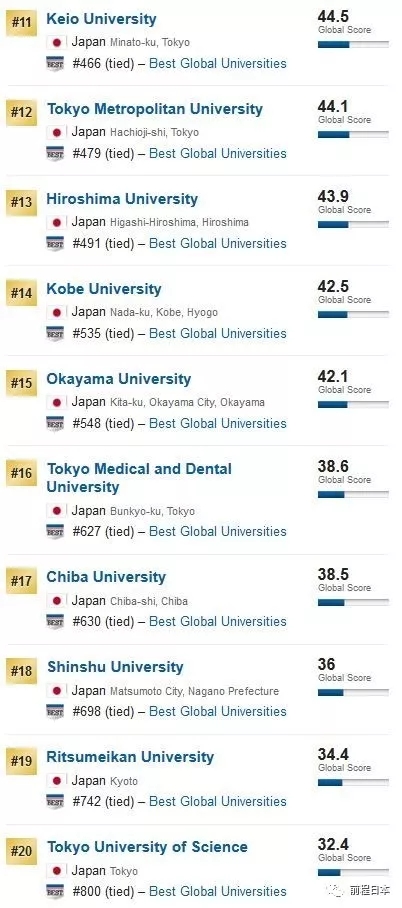Open Kobe University ranking page
The height and width of the screenshot is (908, 402).
point(104,289)
